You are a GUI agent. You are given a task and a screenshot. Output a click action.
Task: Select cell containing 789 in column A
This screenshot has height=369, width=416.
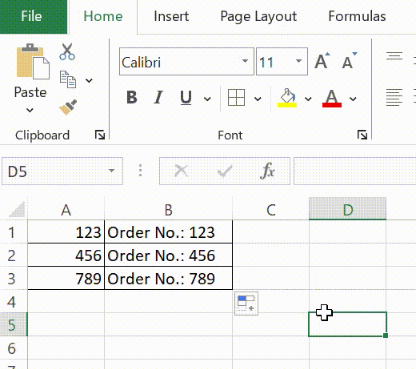pyautogui.click(x=66, y=278)
